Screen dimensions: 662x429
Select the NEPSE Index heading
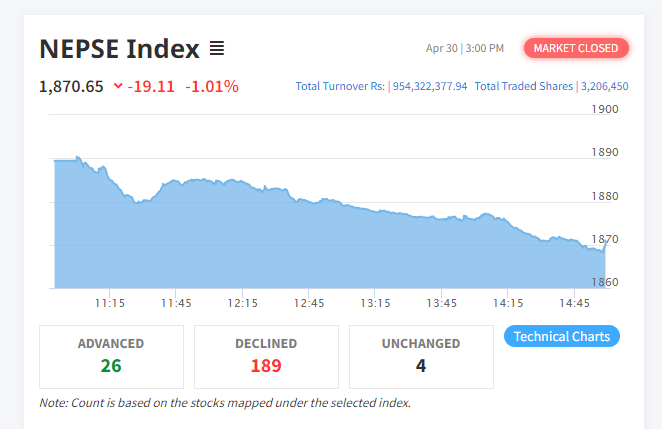tap(119, 48)
